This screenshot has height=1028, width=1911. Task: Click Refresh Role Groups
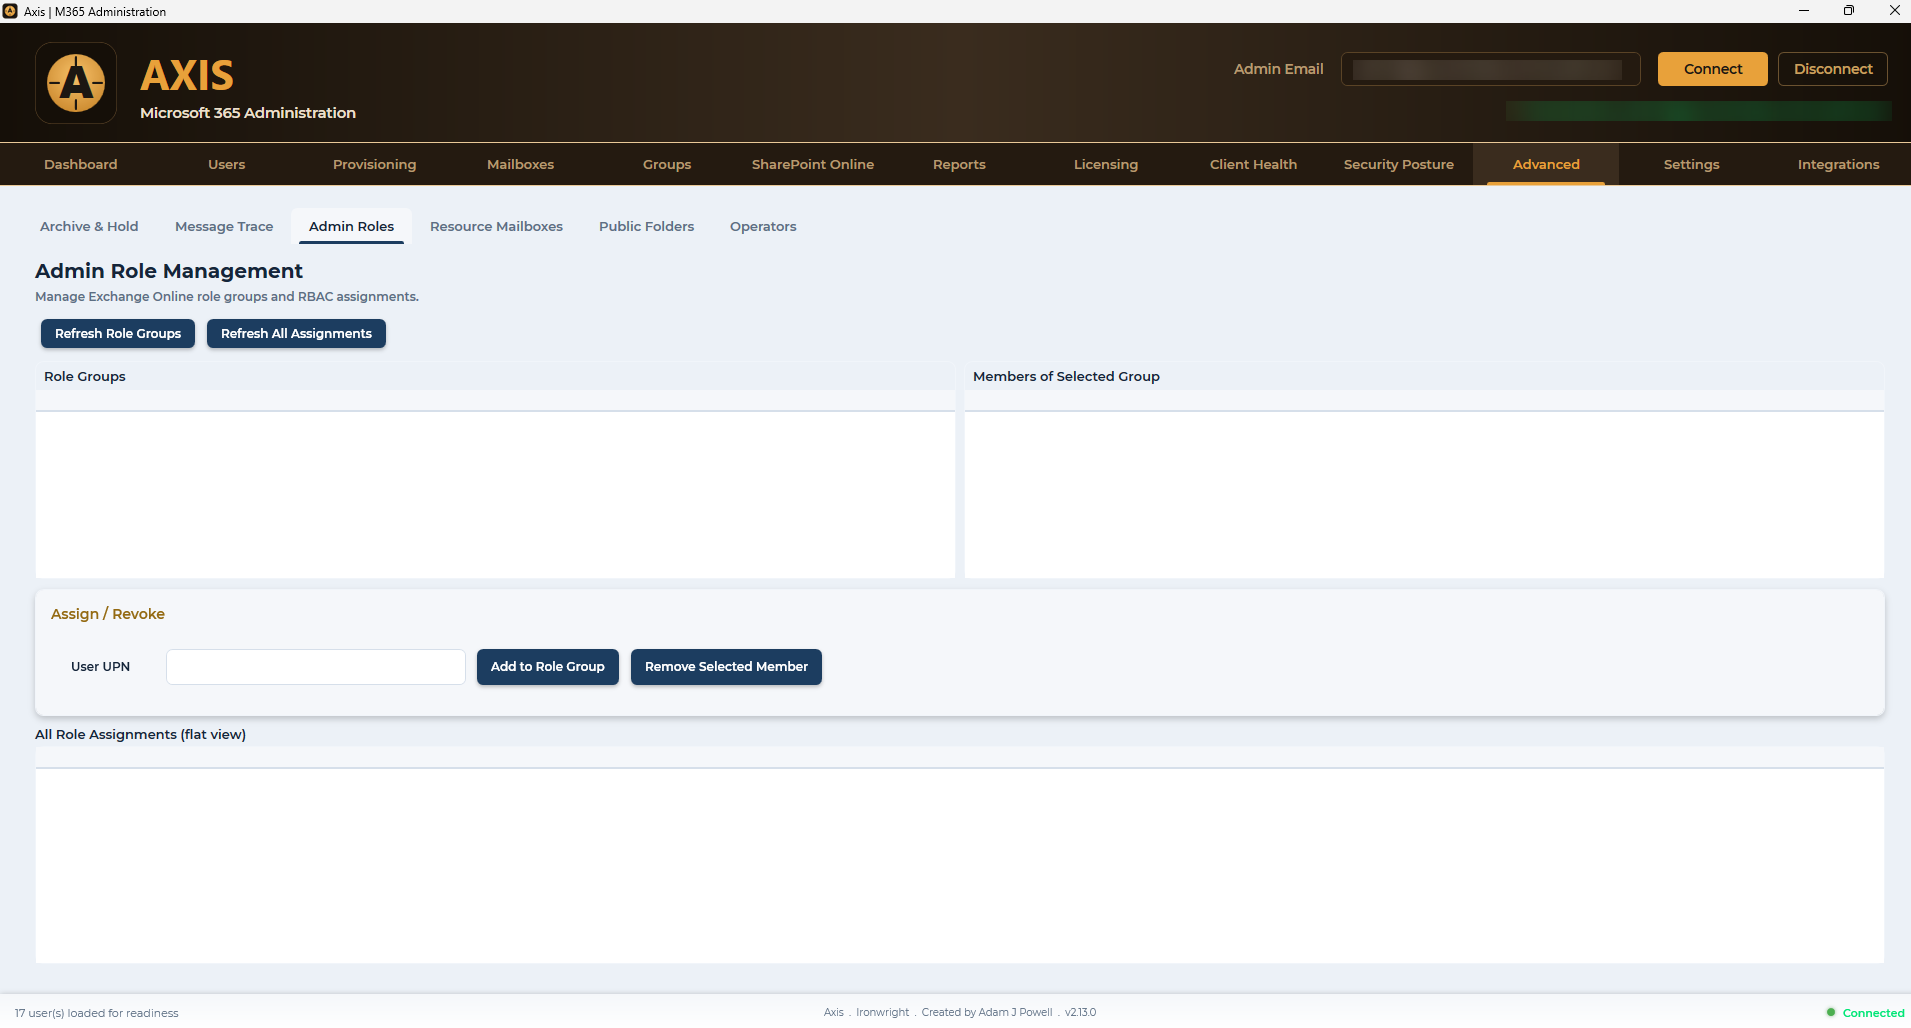tap(118, 333)
